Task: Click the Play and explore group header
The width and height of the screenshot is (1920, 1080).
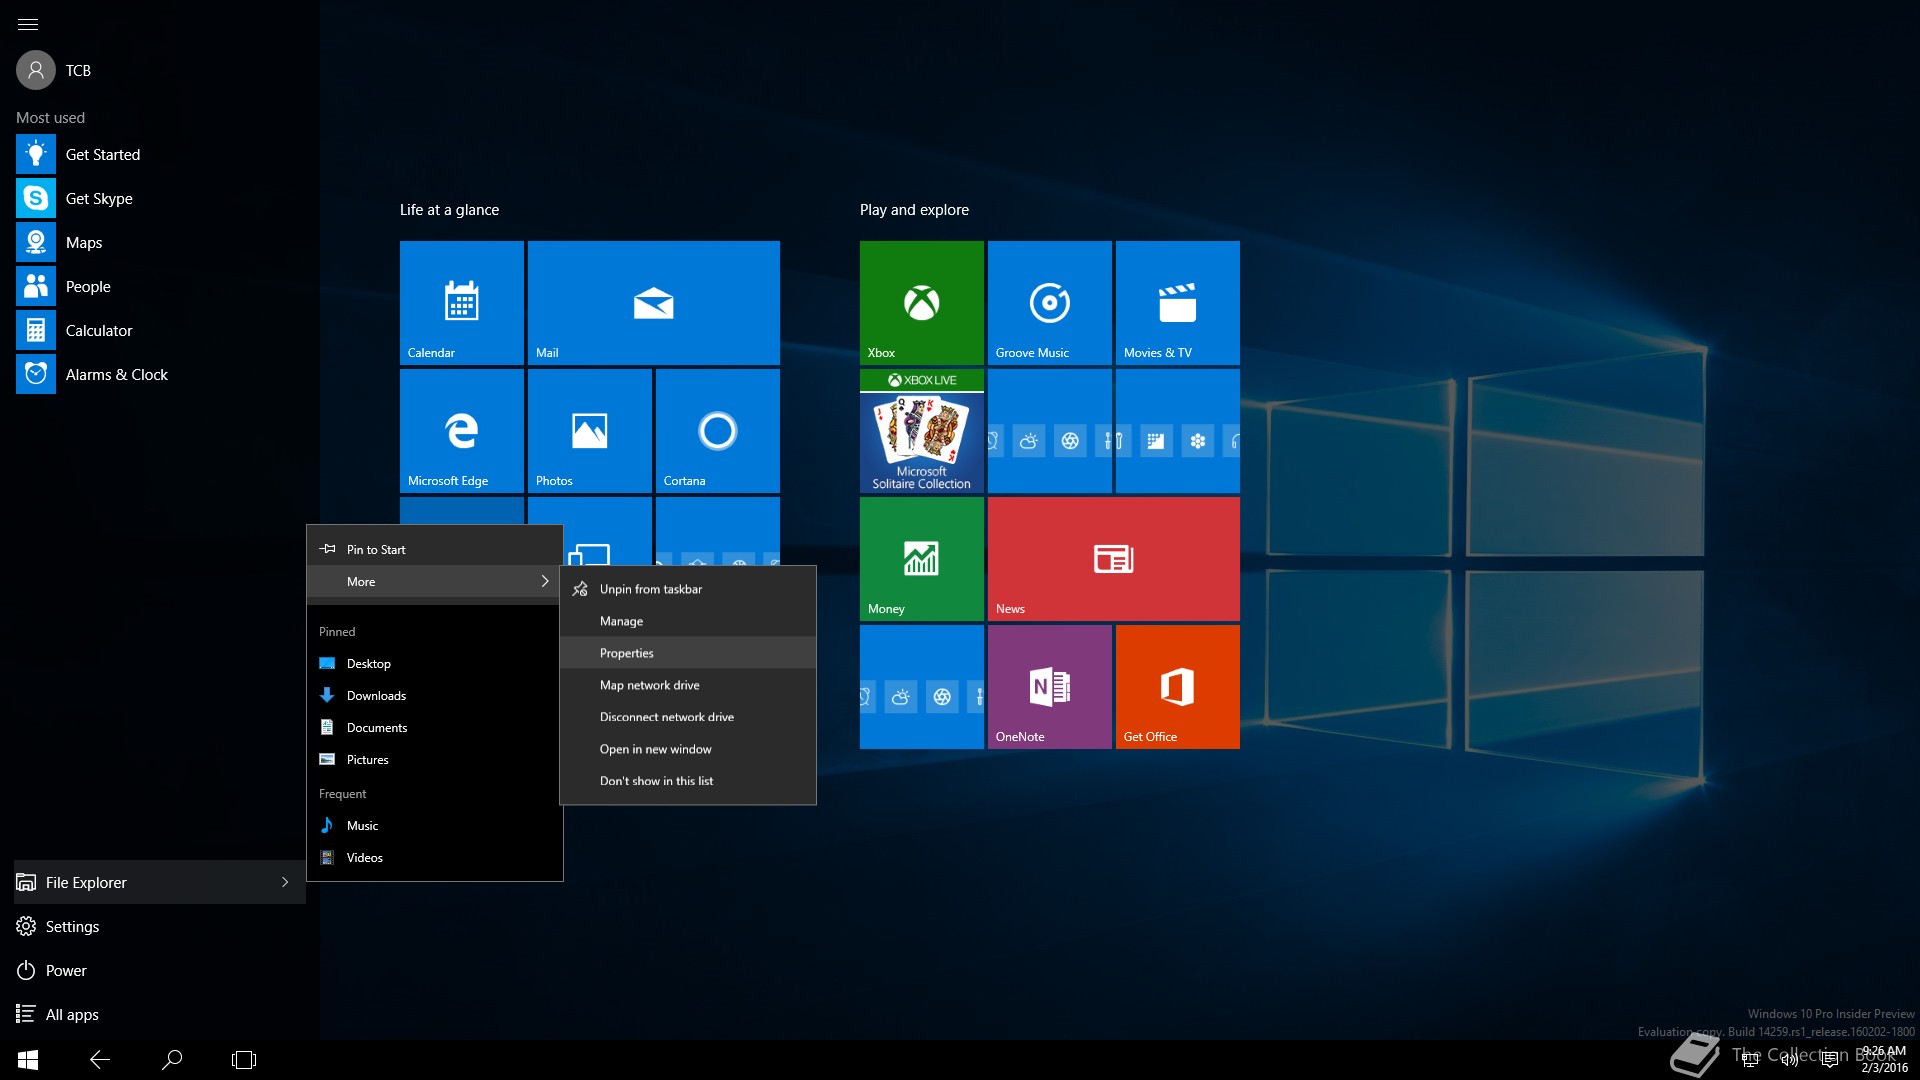Action: point(914,210)
